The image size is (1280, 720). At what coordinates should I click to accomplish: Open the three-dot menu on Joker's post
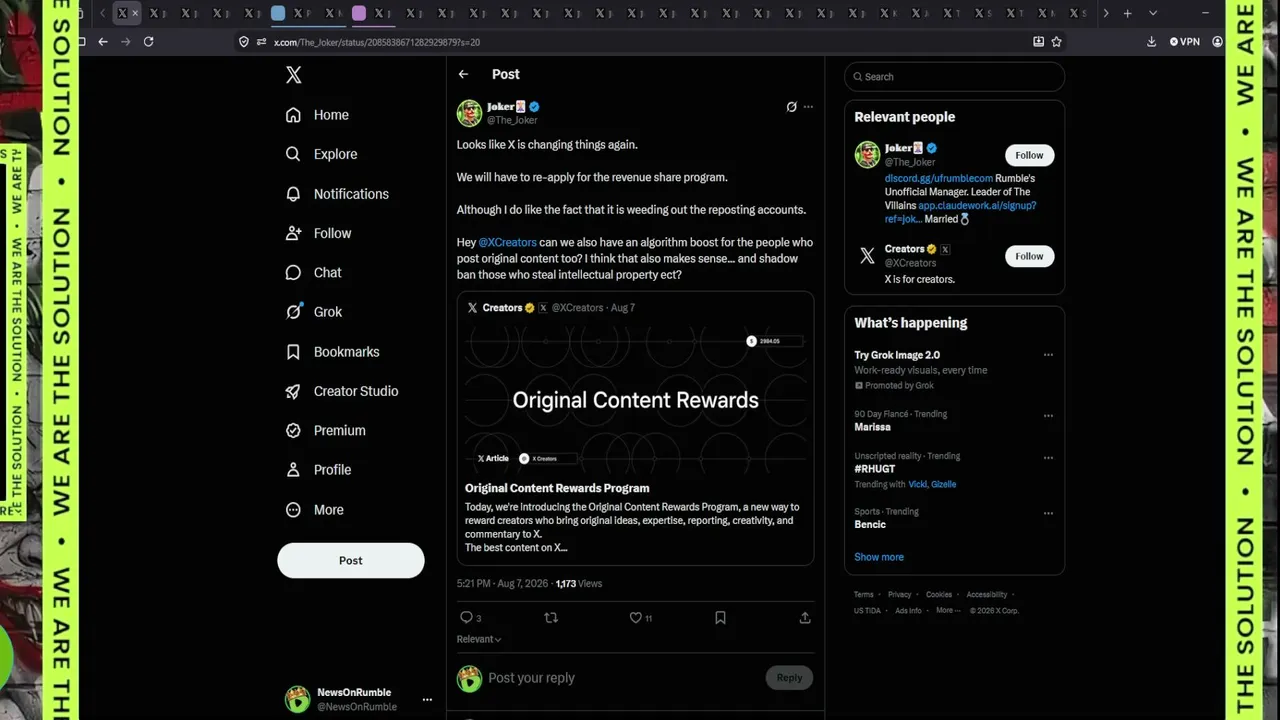(808, 107)
